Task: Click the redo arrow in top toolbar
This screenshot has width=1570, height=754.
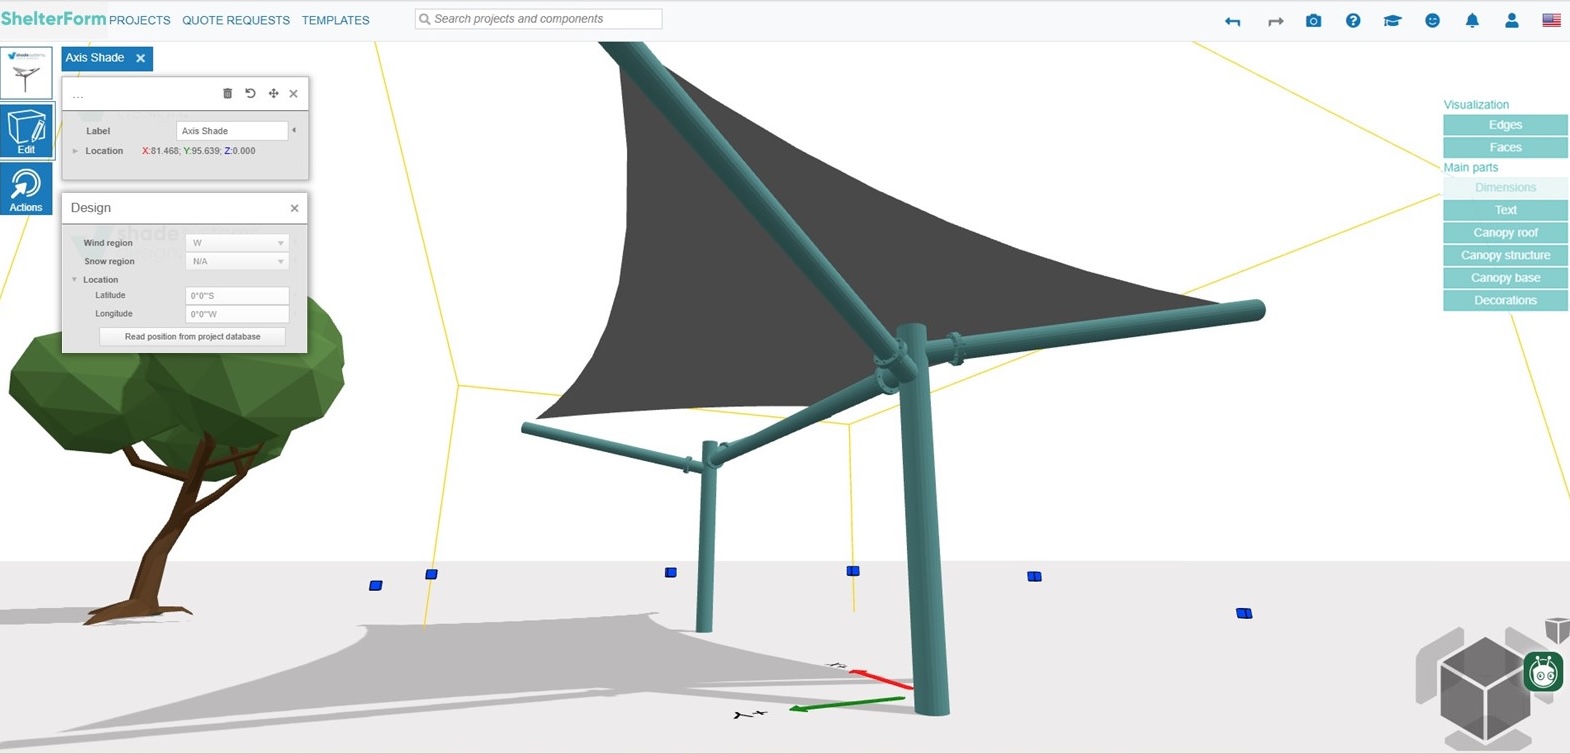Action: click(x=1275, y=21)
